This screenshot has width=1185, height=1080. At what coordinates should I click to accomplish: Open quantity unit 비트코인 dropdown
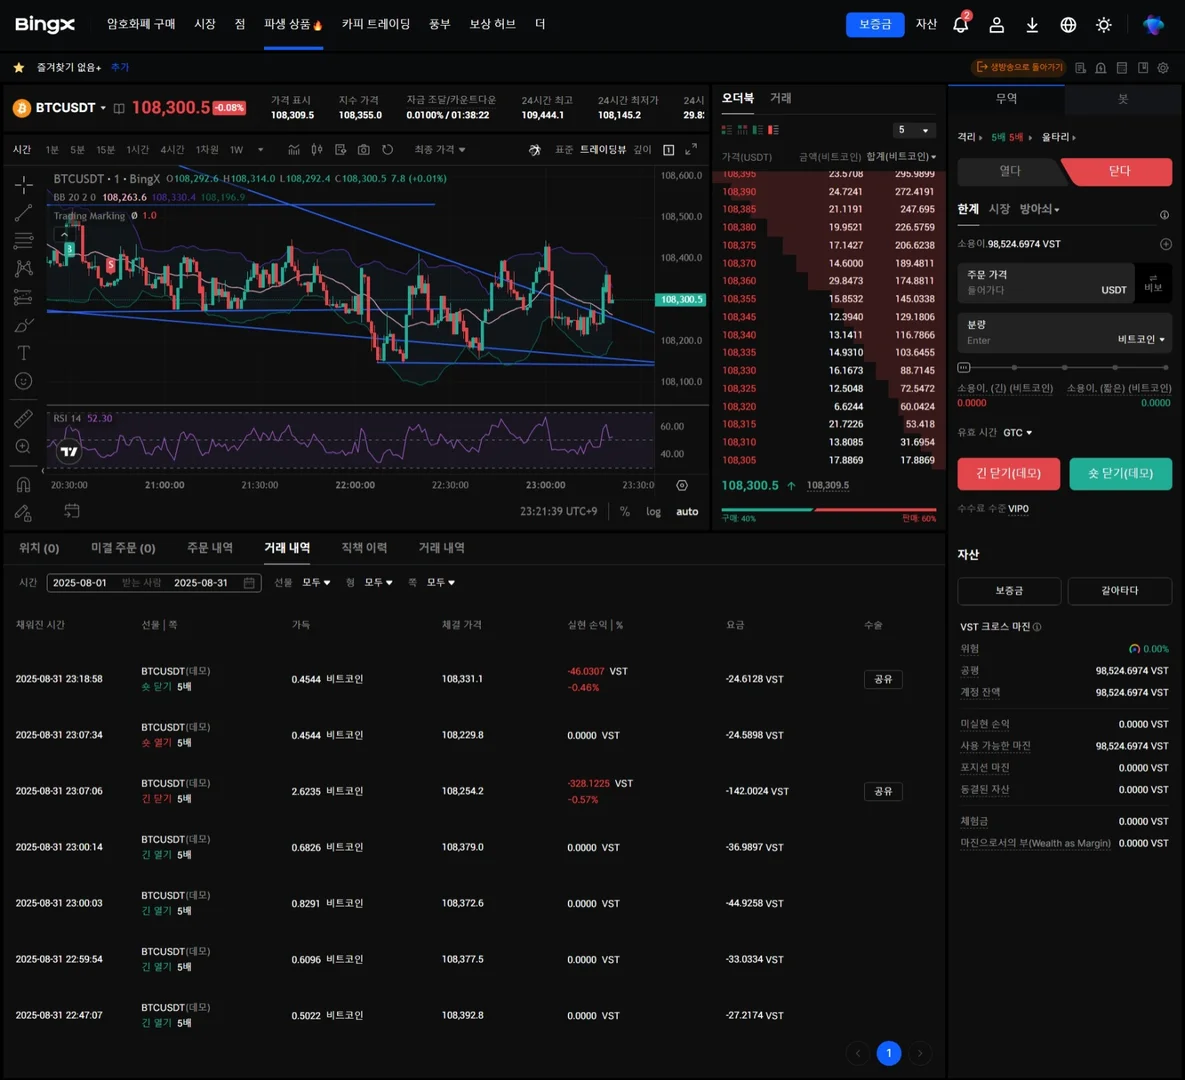pos(1141,339)
